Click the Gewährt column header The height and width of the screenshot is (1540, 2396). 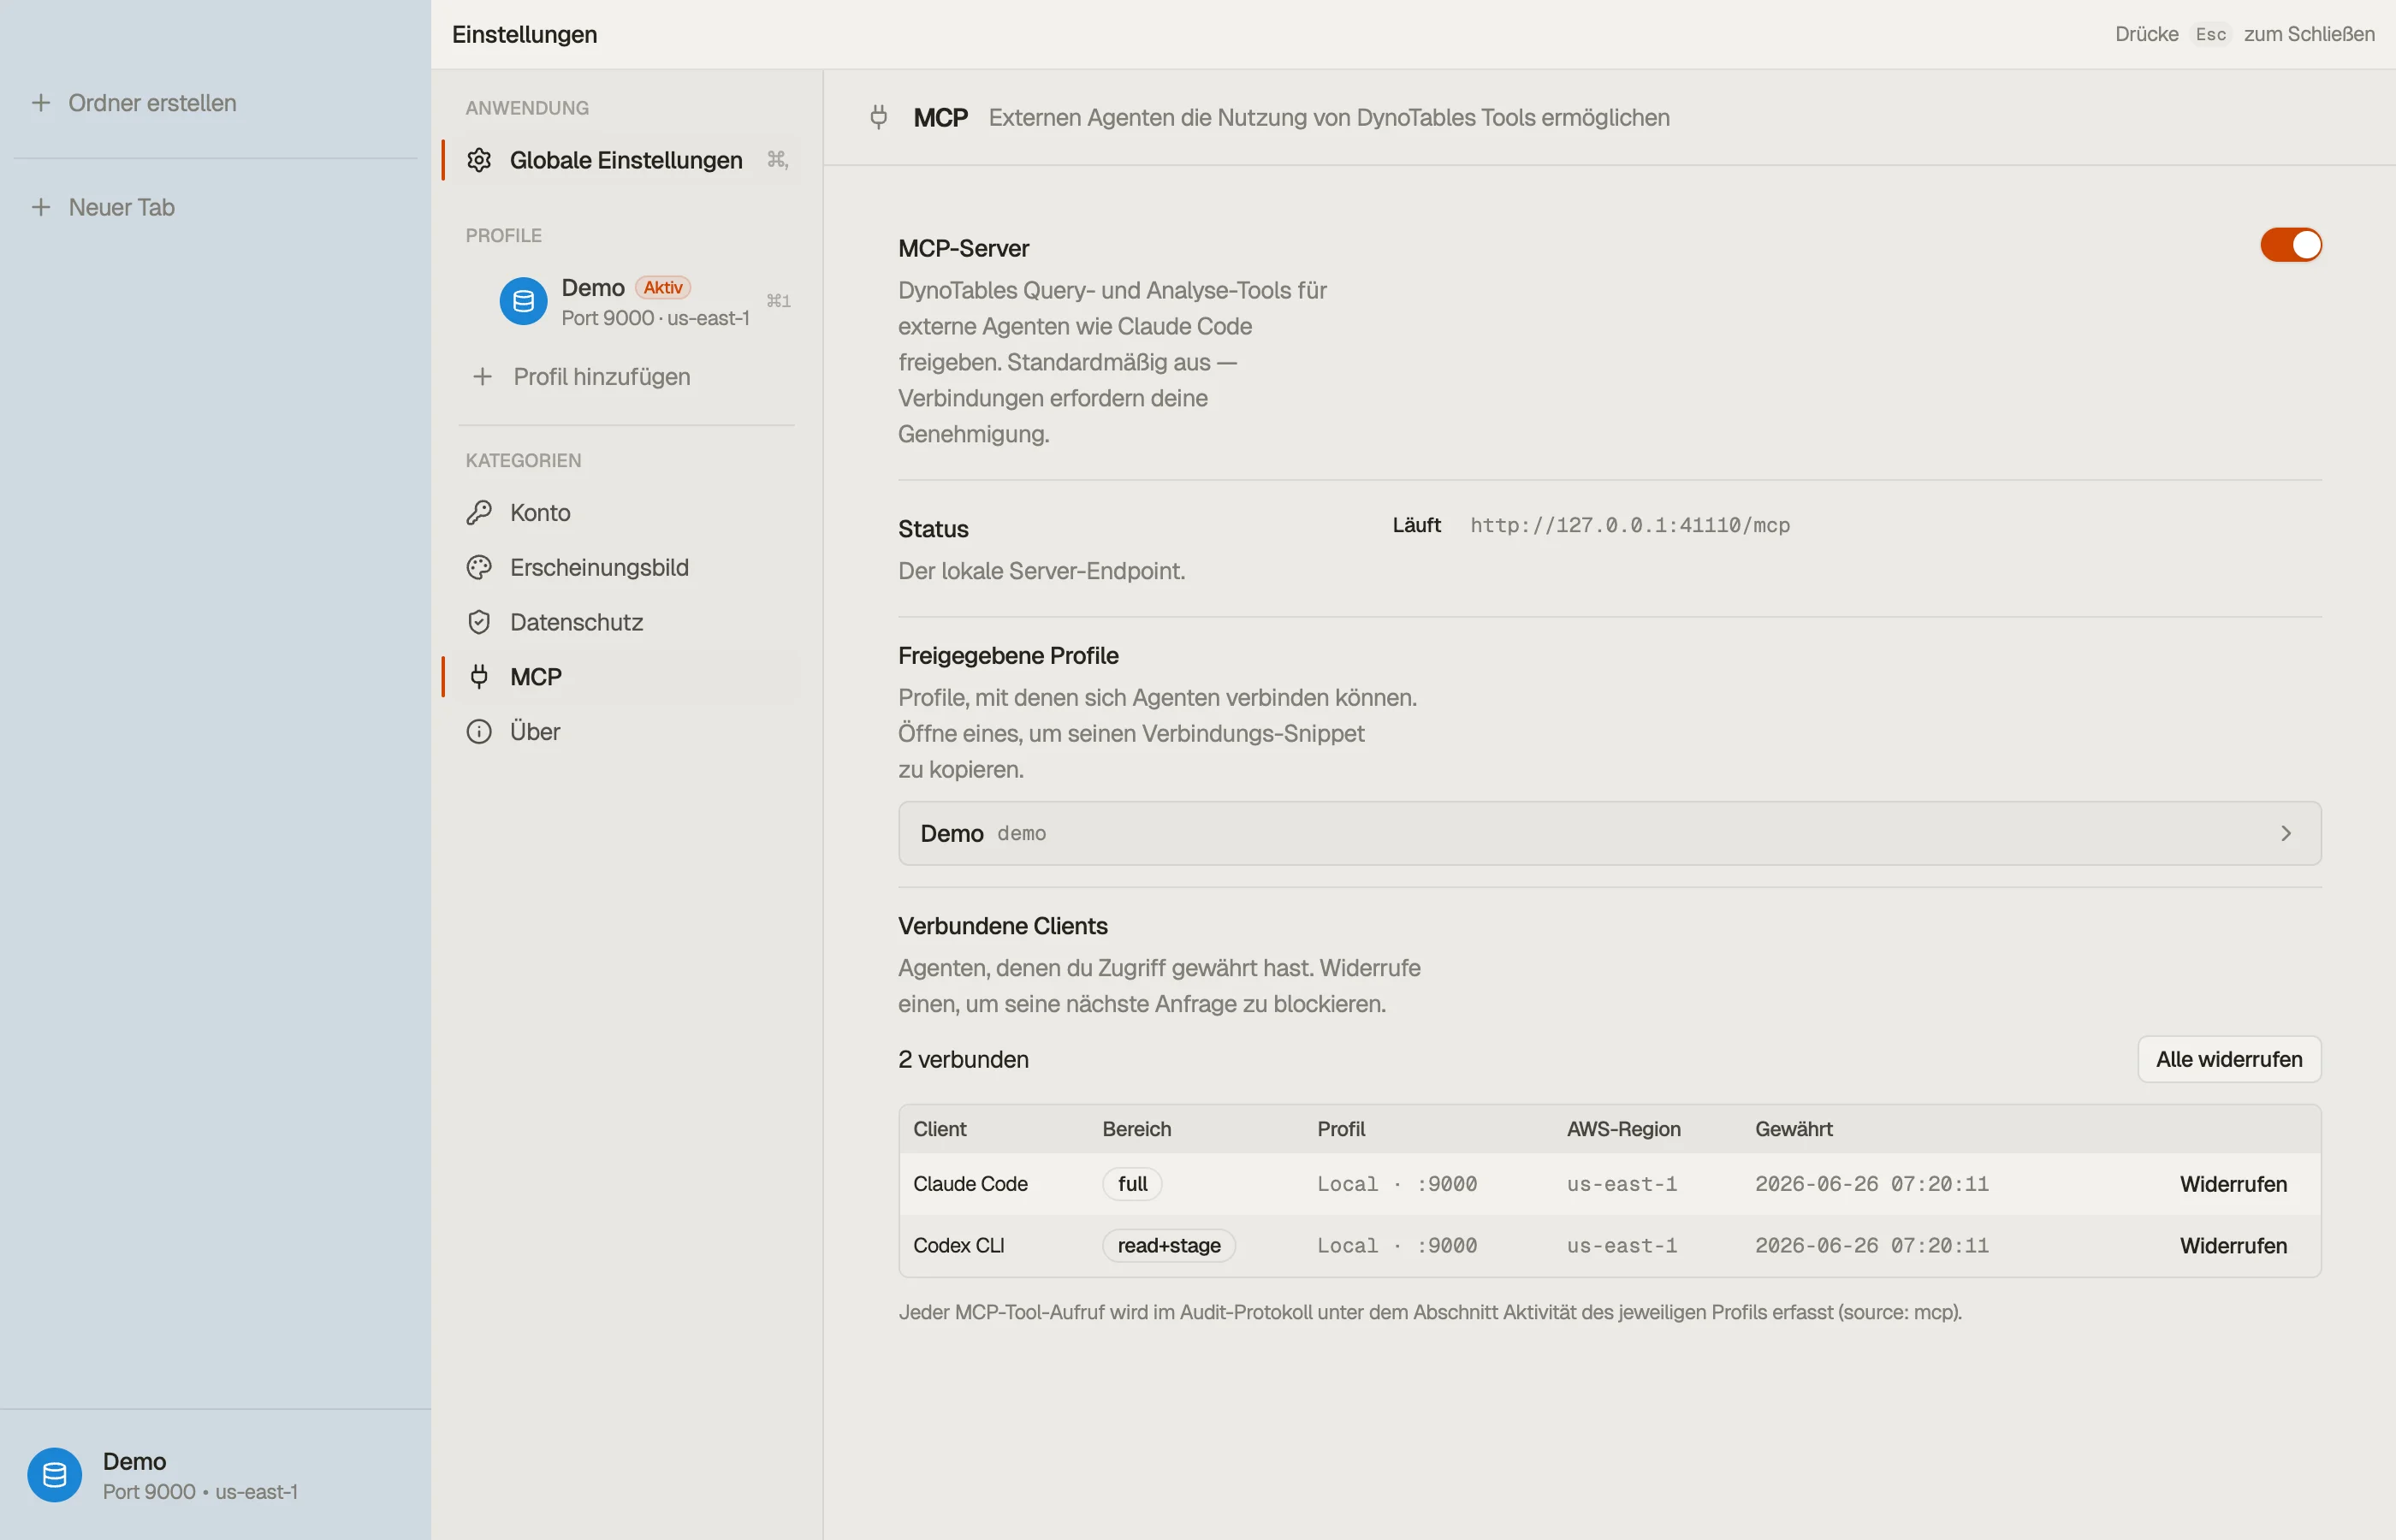[x=1793, y=1129]
